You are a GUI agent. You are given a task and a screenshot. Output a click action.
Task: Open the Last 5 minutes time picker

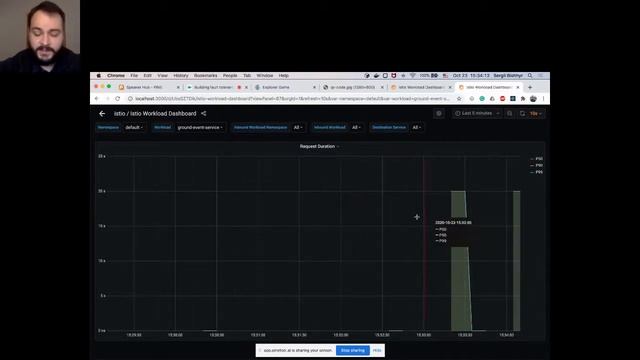[x=476, y=113]
